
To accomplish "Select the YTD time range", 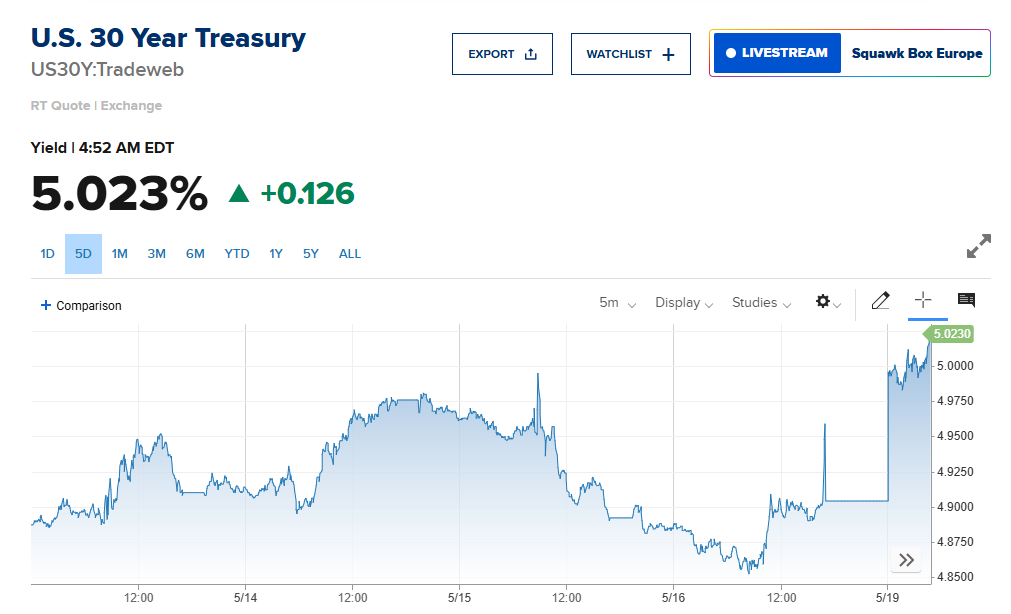I will pyautogui.click(x=237, y=254).
